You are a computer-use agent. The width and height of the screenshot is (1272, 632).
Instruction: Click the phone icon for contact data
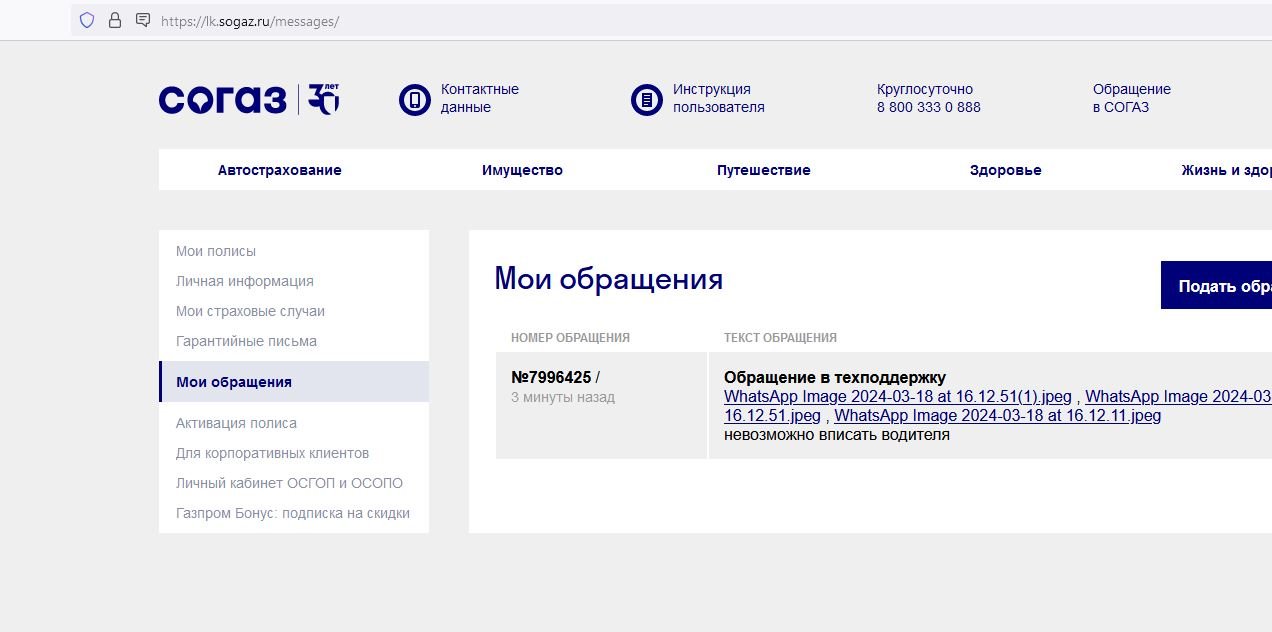414,99
